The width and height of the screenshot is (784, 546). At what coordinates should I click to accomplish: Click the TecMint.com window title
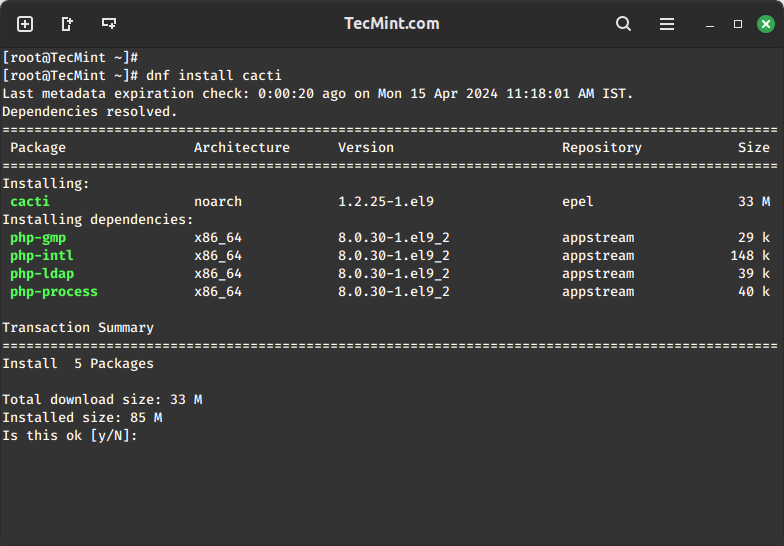click(x=392, y=24)
